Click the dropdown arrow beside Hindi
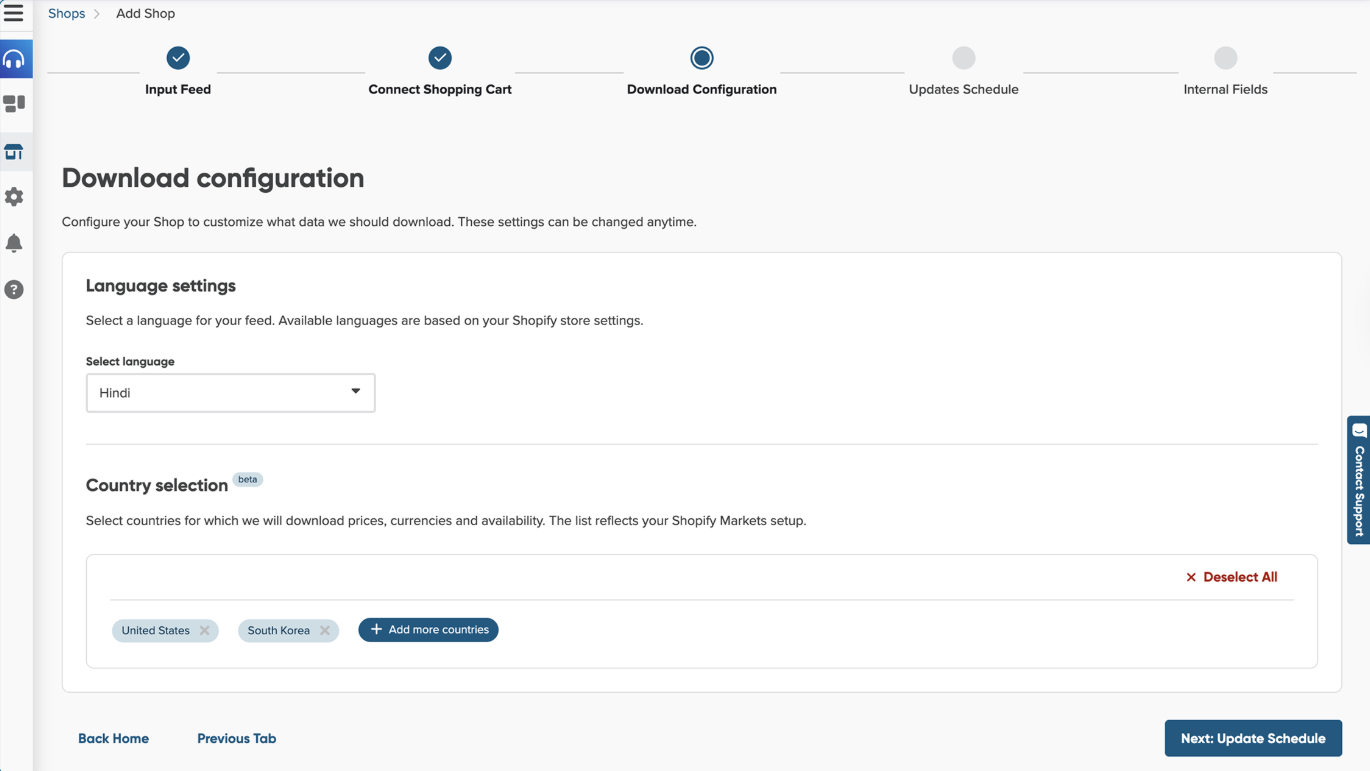1370x771 pixels. pos(355,392)
